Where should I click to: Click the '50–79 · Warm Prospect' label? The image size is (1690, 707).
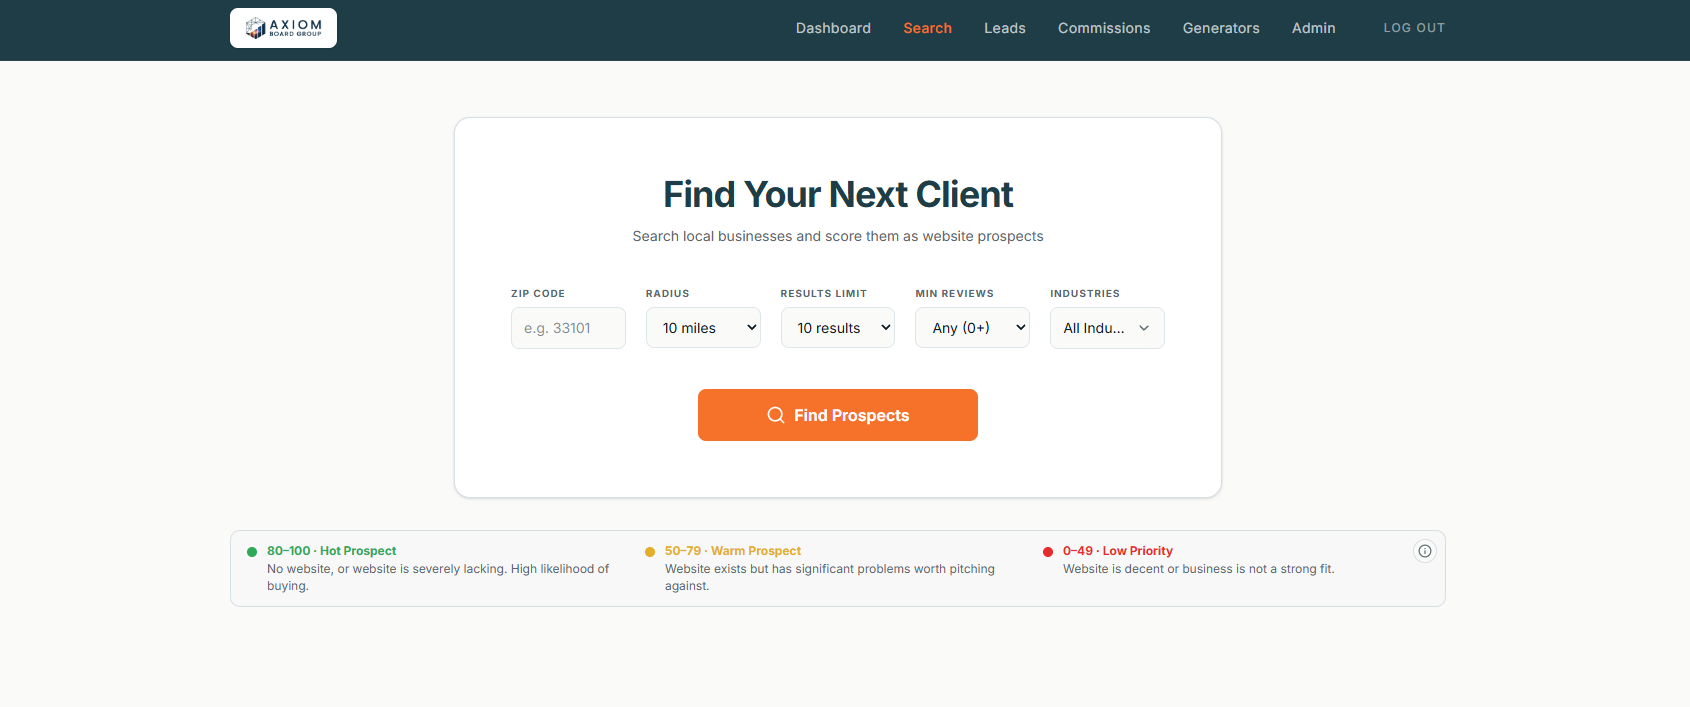tap(733, 551)
